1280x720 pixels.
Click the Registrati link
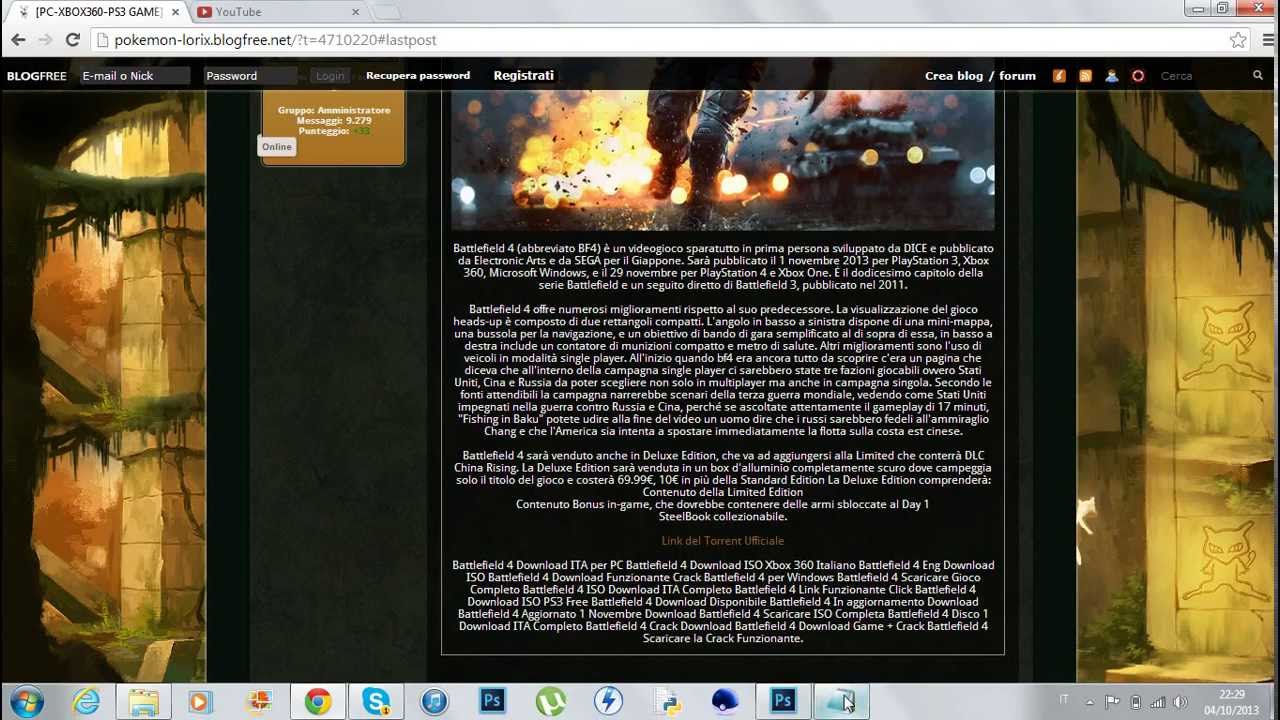tap(523, 75)
